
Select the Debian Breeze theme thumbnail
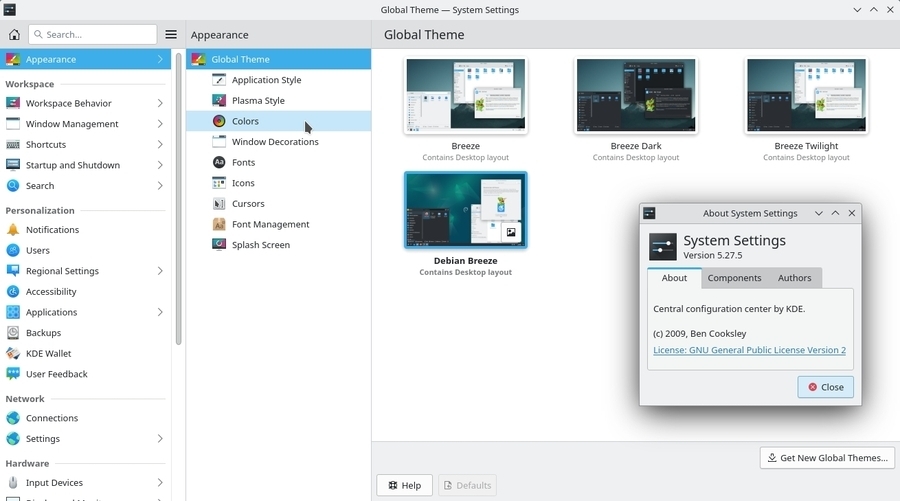click(x=465, y=210)
